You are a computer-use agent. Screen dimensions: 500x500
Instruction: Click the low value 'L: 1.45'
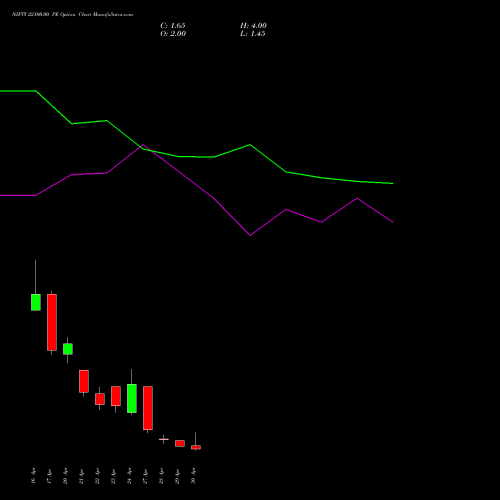(252, 34)
